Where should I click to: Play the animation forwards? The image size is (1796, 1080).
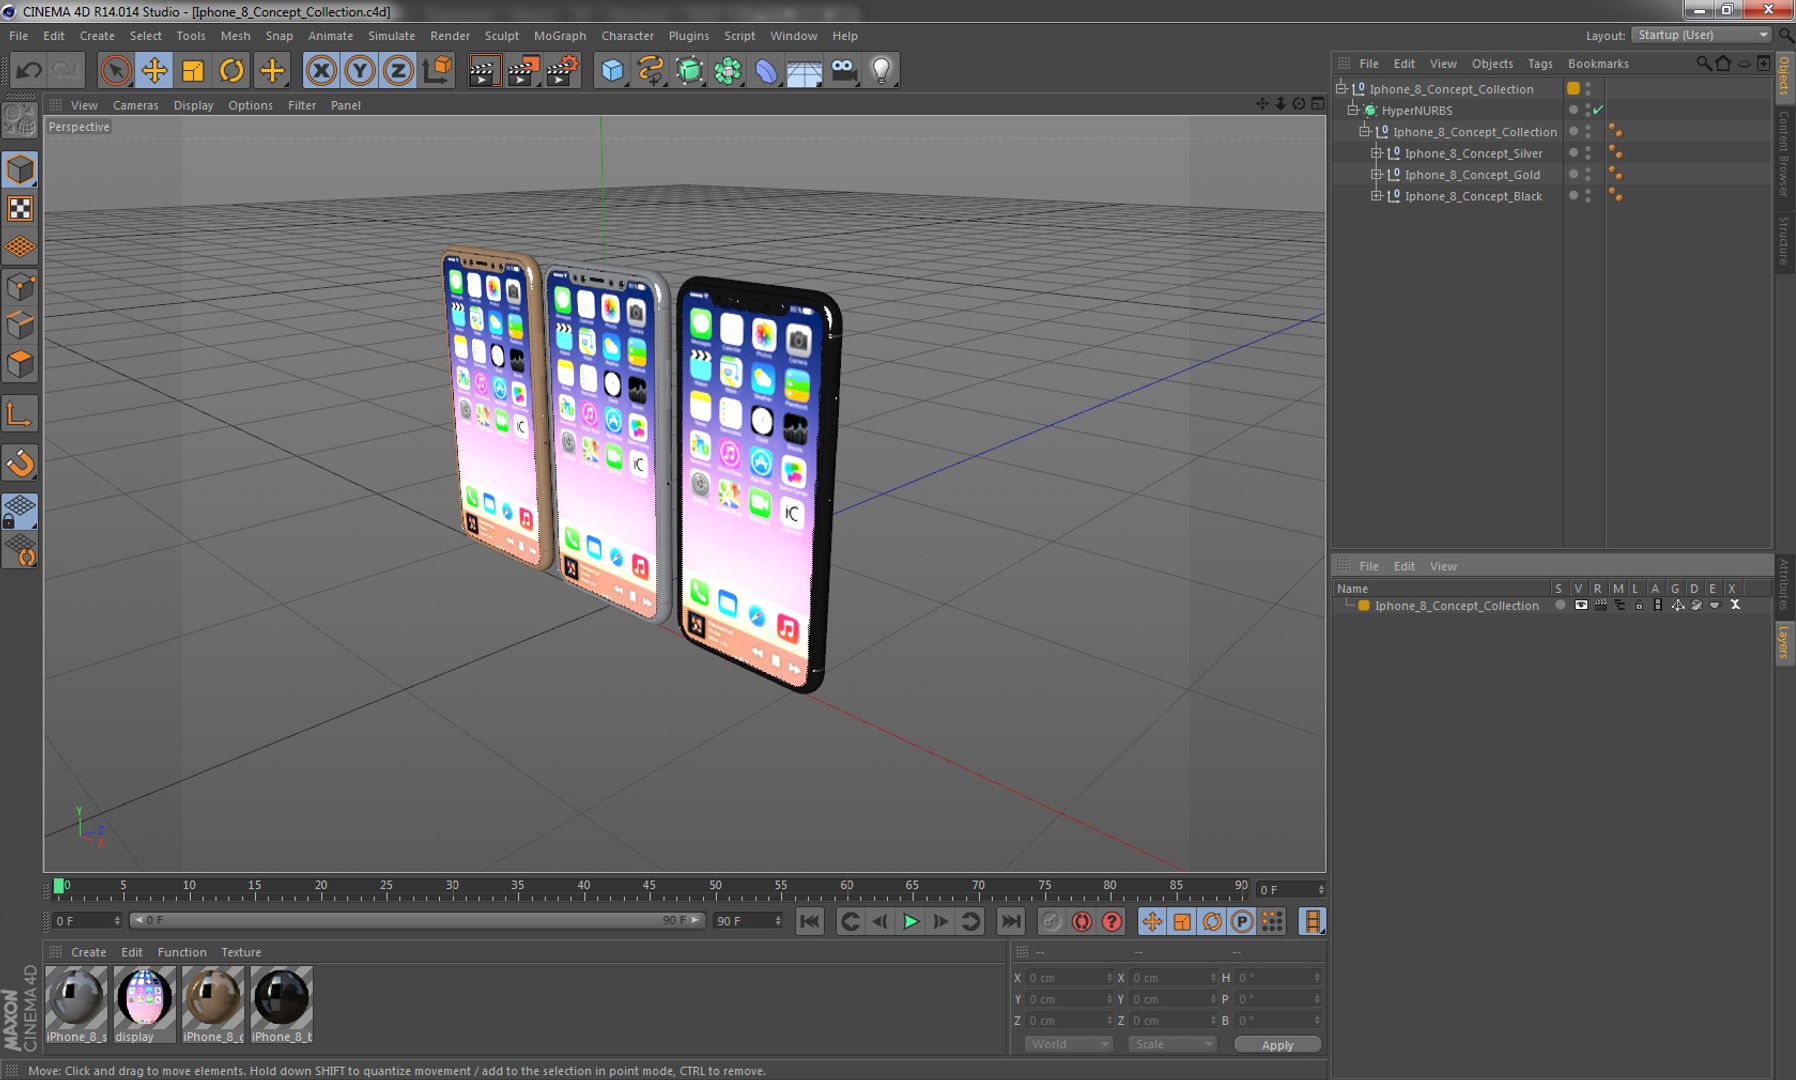tap(910, 921)
